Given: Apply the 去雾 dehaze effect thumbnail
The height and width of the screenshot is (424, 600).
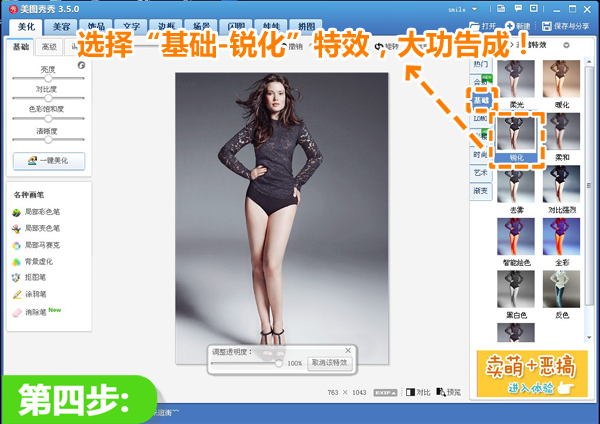Looking at the screenshot, I should pos(516,184).
